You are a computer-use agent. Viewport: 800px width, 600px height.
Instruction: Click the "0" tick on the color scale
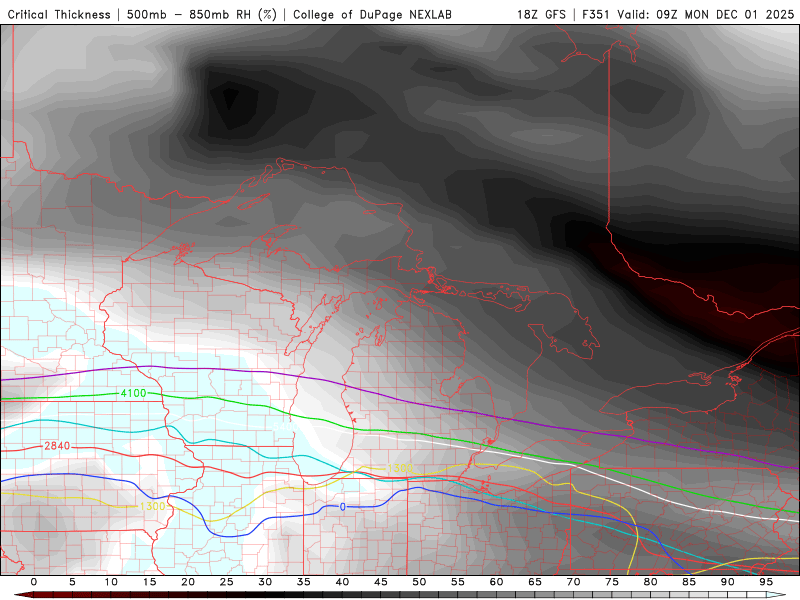pos(34,582)
